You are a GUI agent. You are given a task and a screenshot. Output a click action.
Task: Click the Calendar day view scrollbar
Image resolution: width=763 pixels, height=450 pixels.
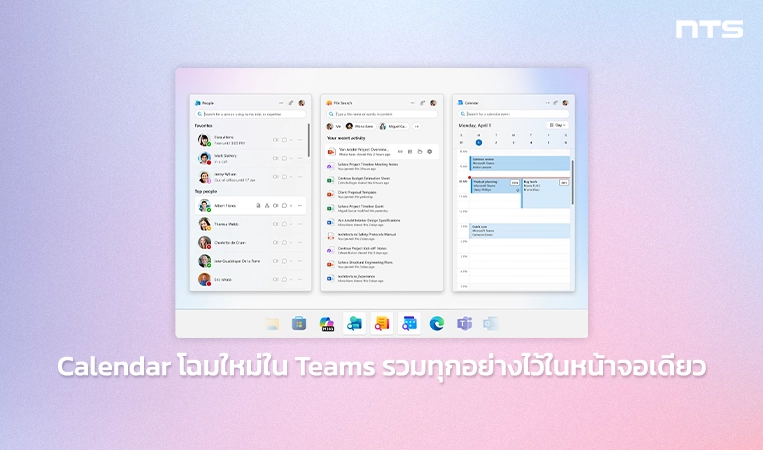tap(572, 182)
